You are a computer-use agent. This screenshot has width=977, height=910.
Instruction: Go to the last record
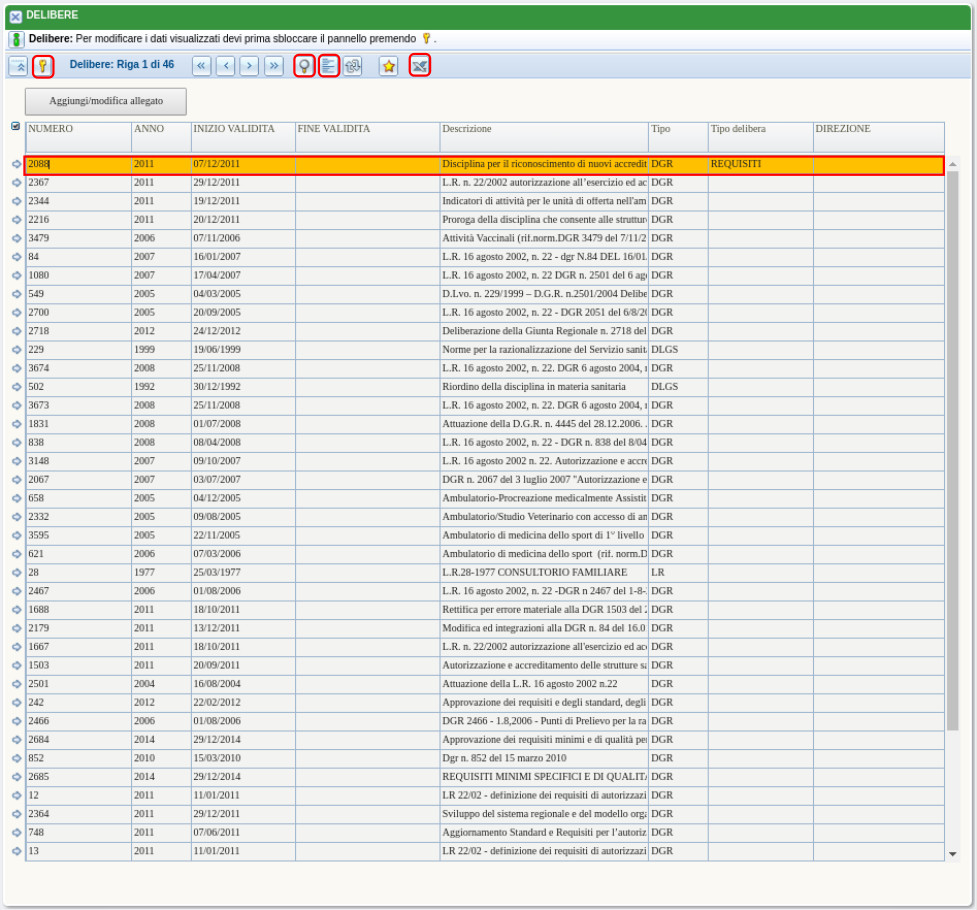point(273,66)
